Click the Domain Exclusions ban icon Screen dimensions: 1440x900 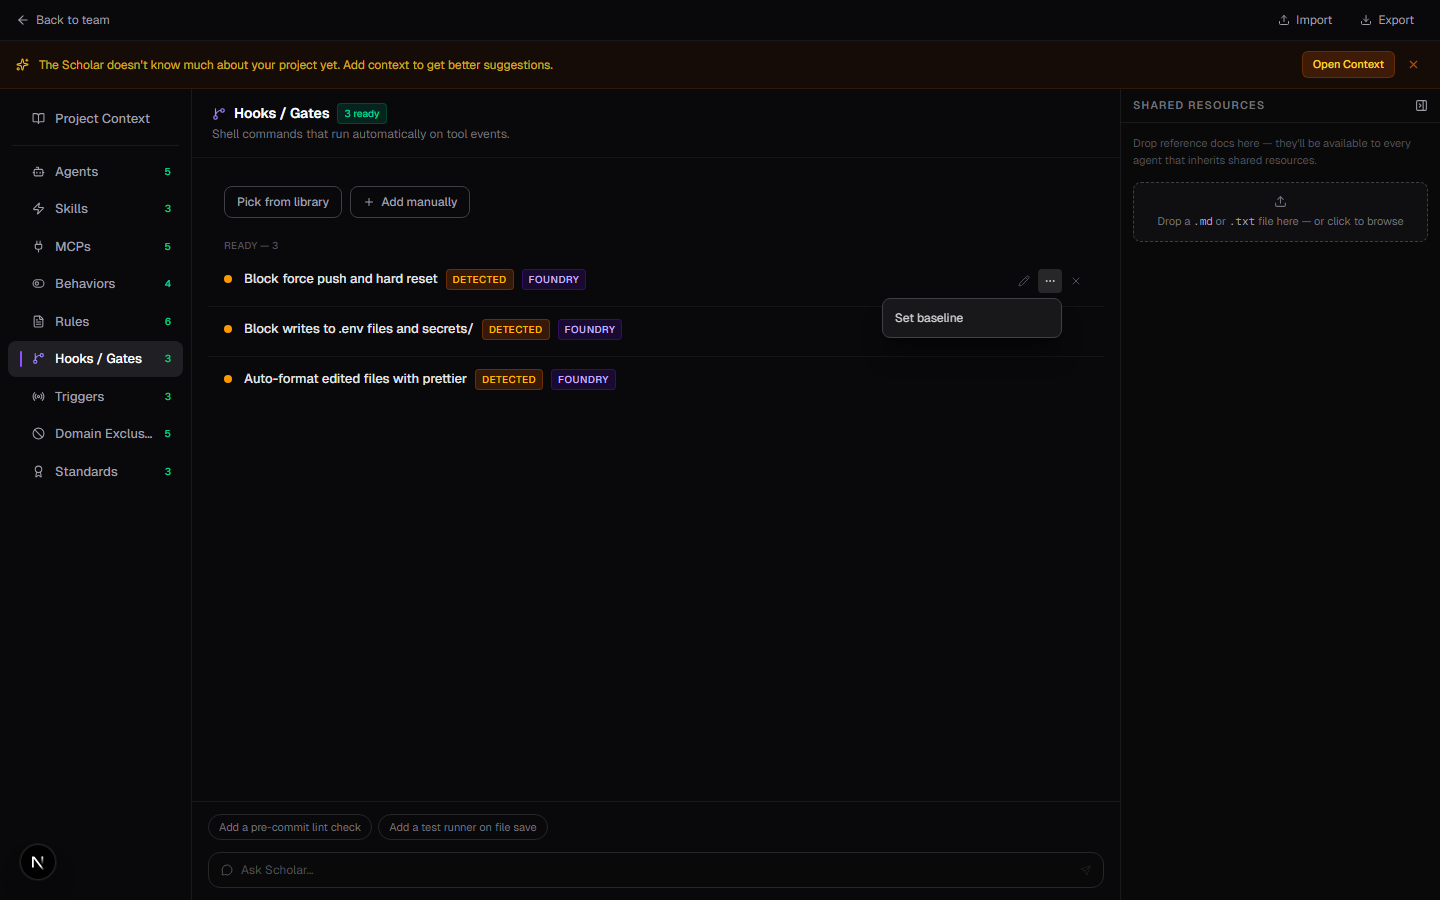pyautogui.click(x=38, y=434)
